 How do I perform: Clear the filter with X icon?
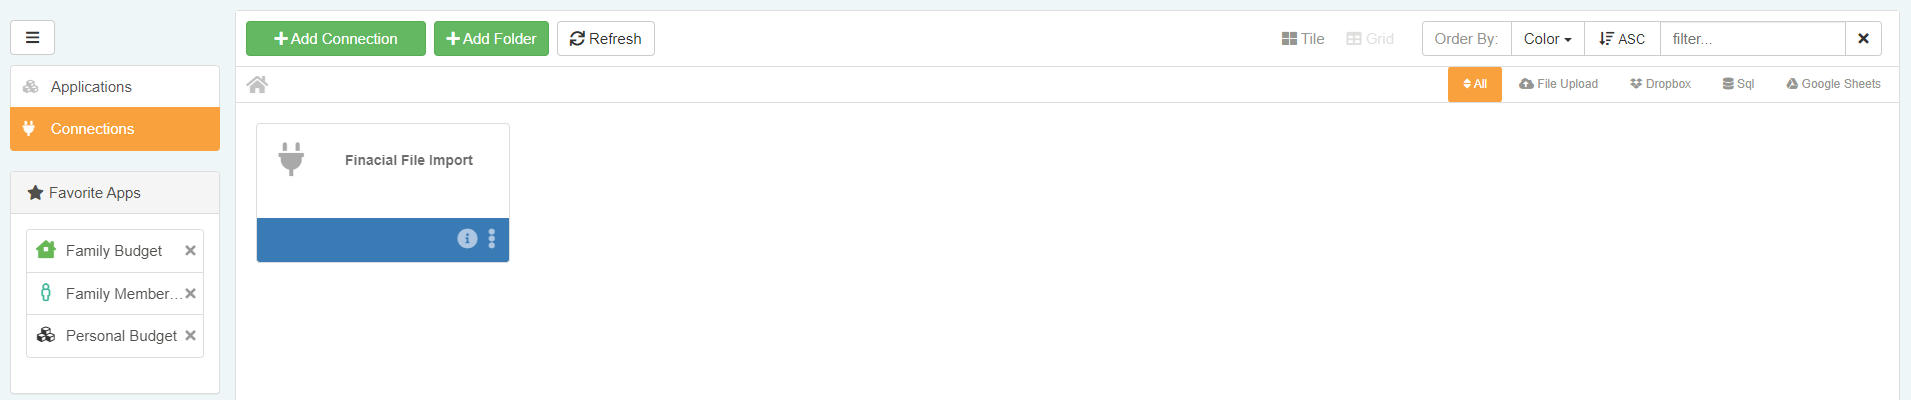point(1863,39)
